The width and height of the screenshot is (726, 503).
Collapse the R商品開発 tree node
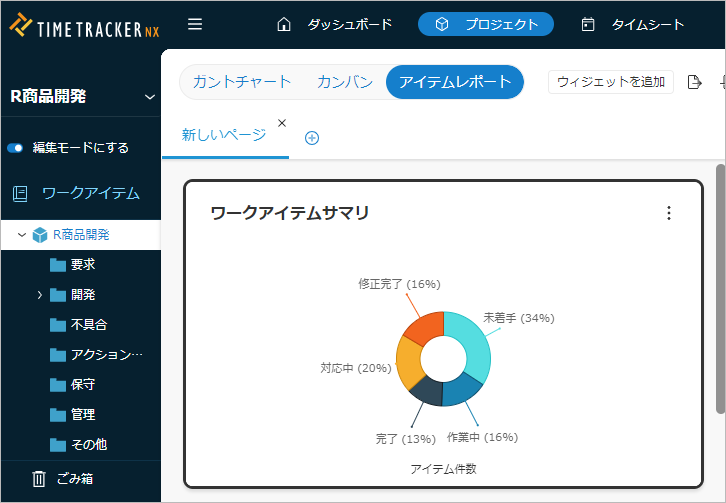tap(22, 235)
